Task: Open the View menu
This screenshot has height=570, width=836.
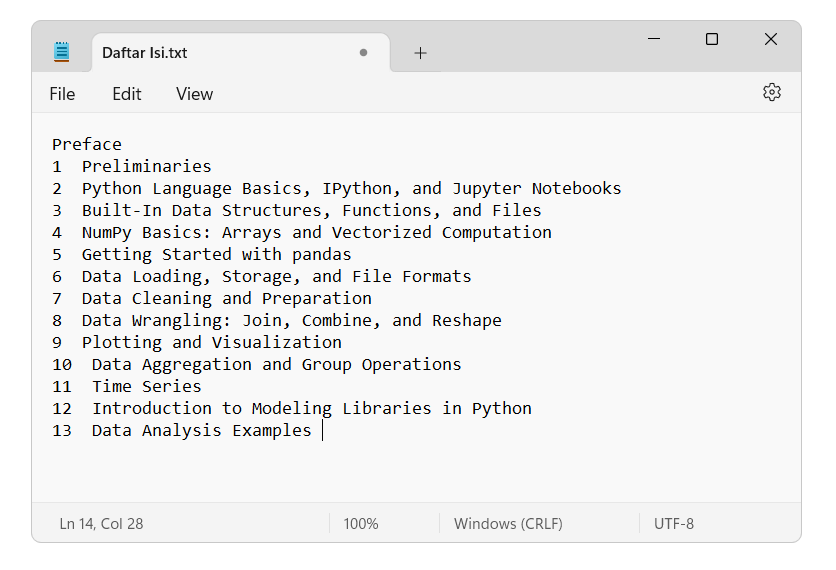Action: point(195,94)
